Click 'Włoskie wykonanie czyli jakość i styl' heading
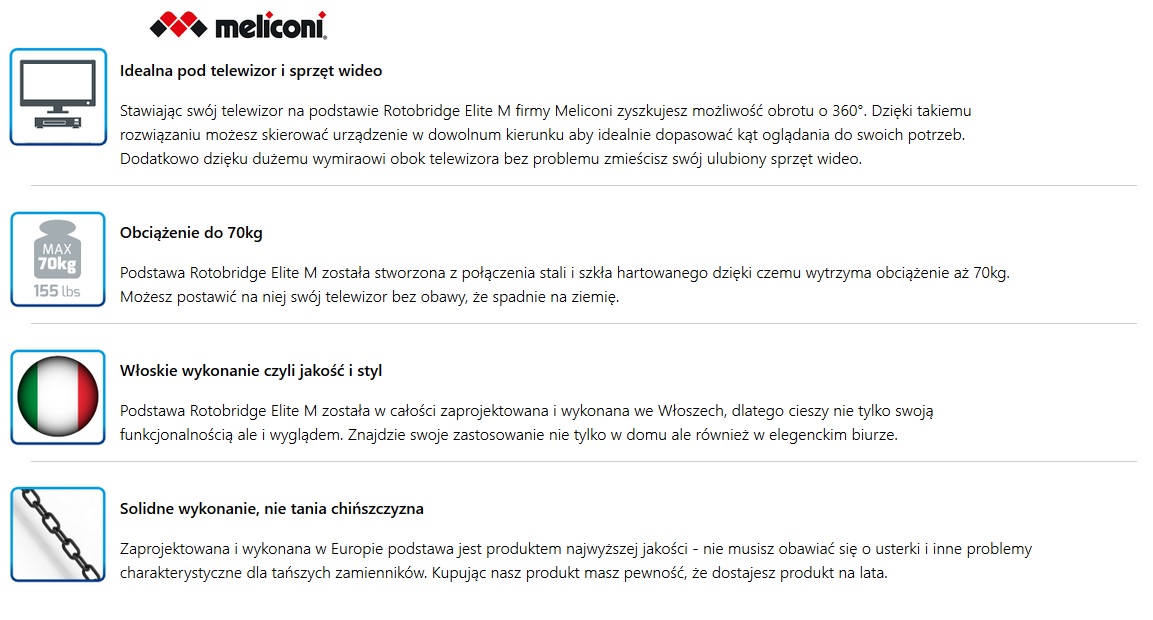1153x620 pixels. point(250,371)
